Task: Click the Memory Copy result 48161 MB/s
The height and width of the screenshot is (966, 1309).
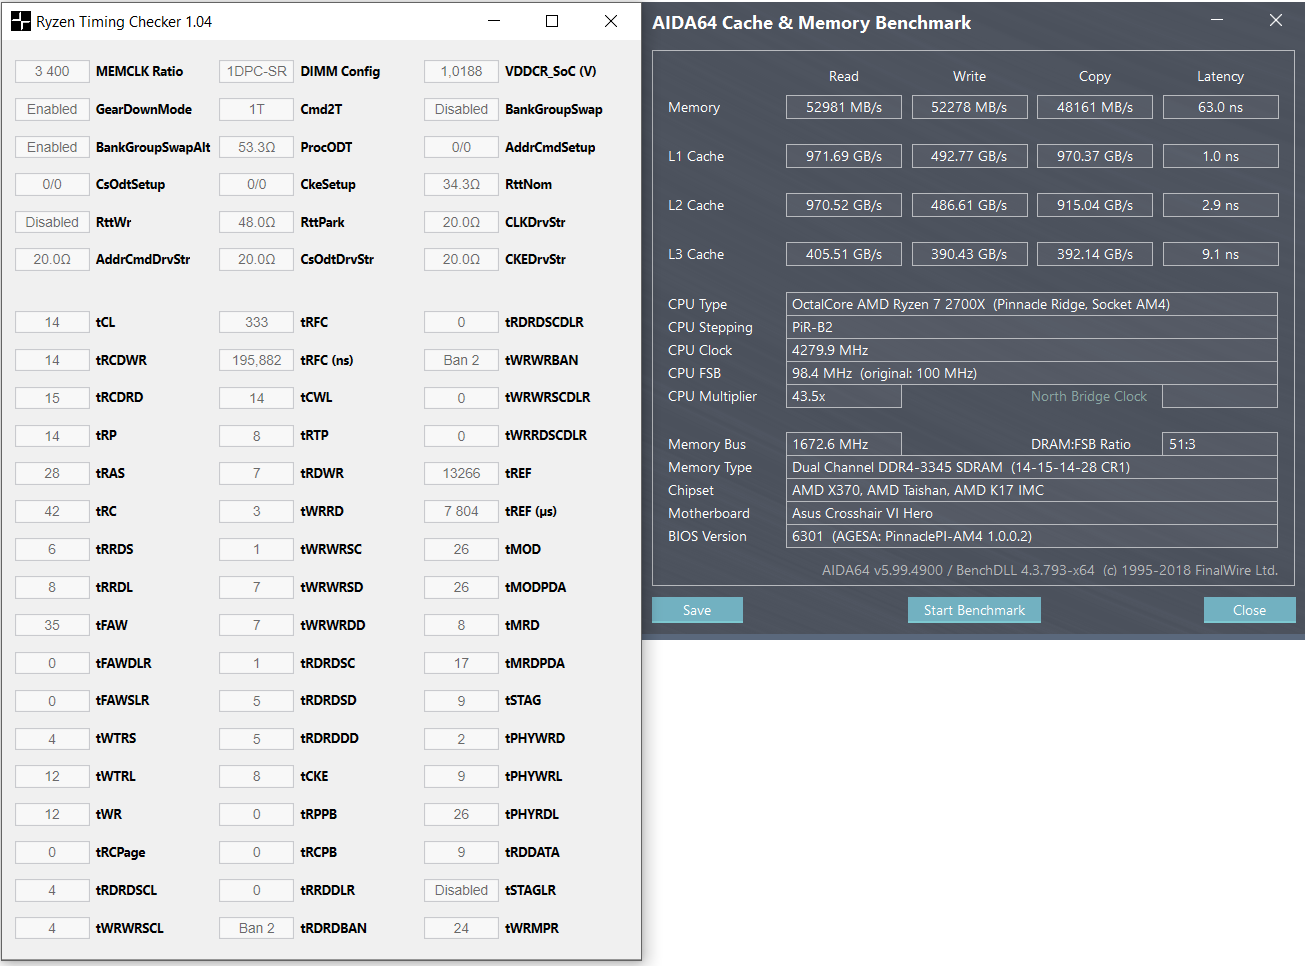Action: (1095, 107)
